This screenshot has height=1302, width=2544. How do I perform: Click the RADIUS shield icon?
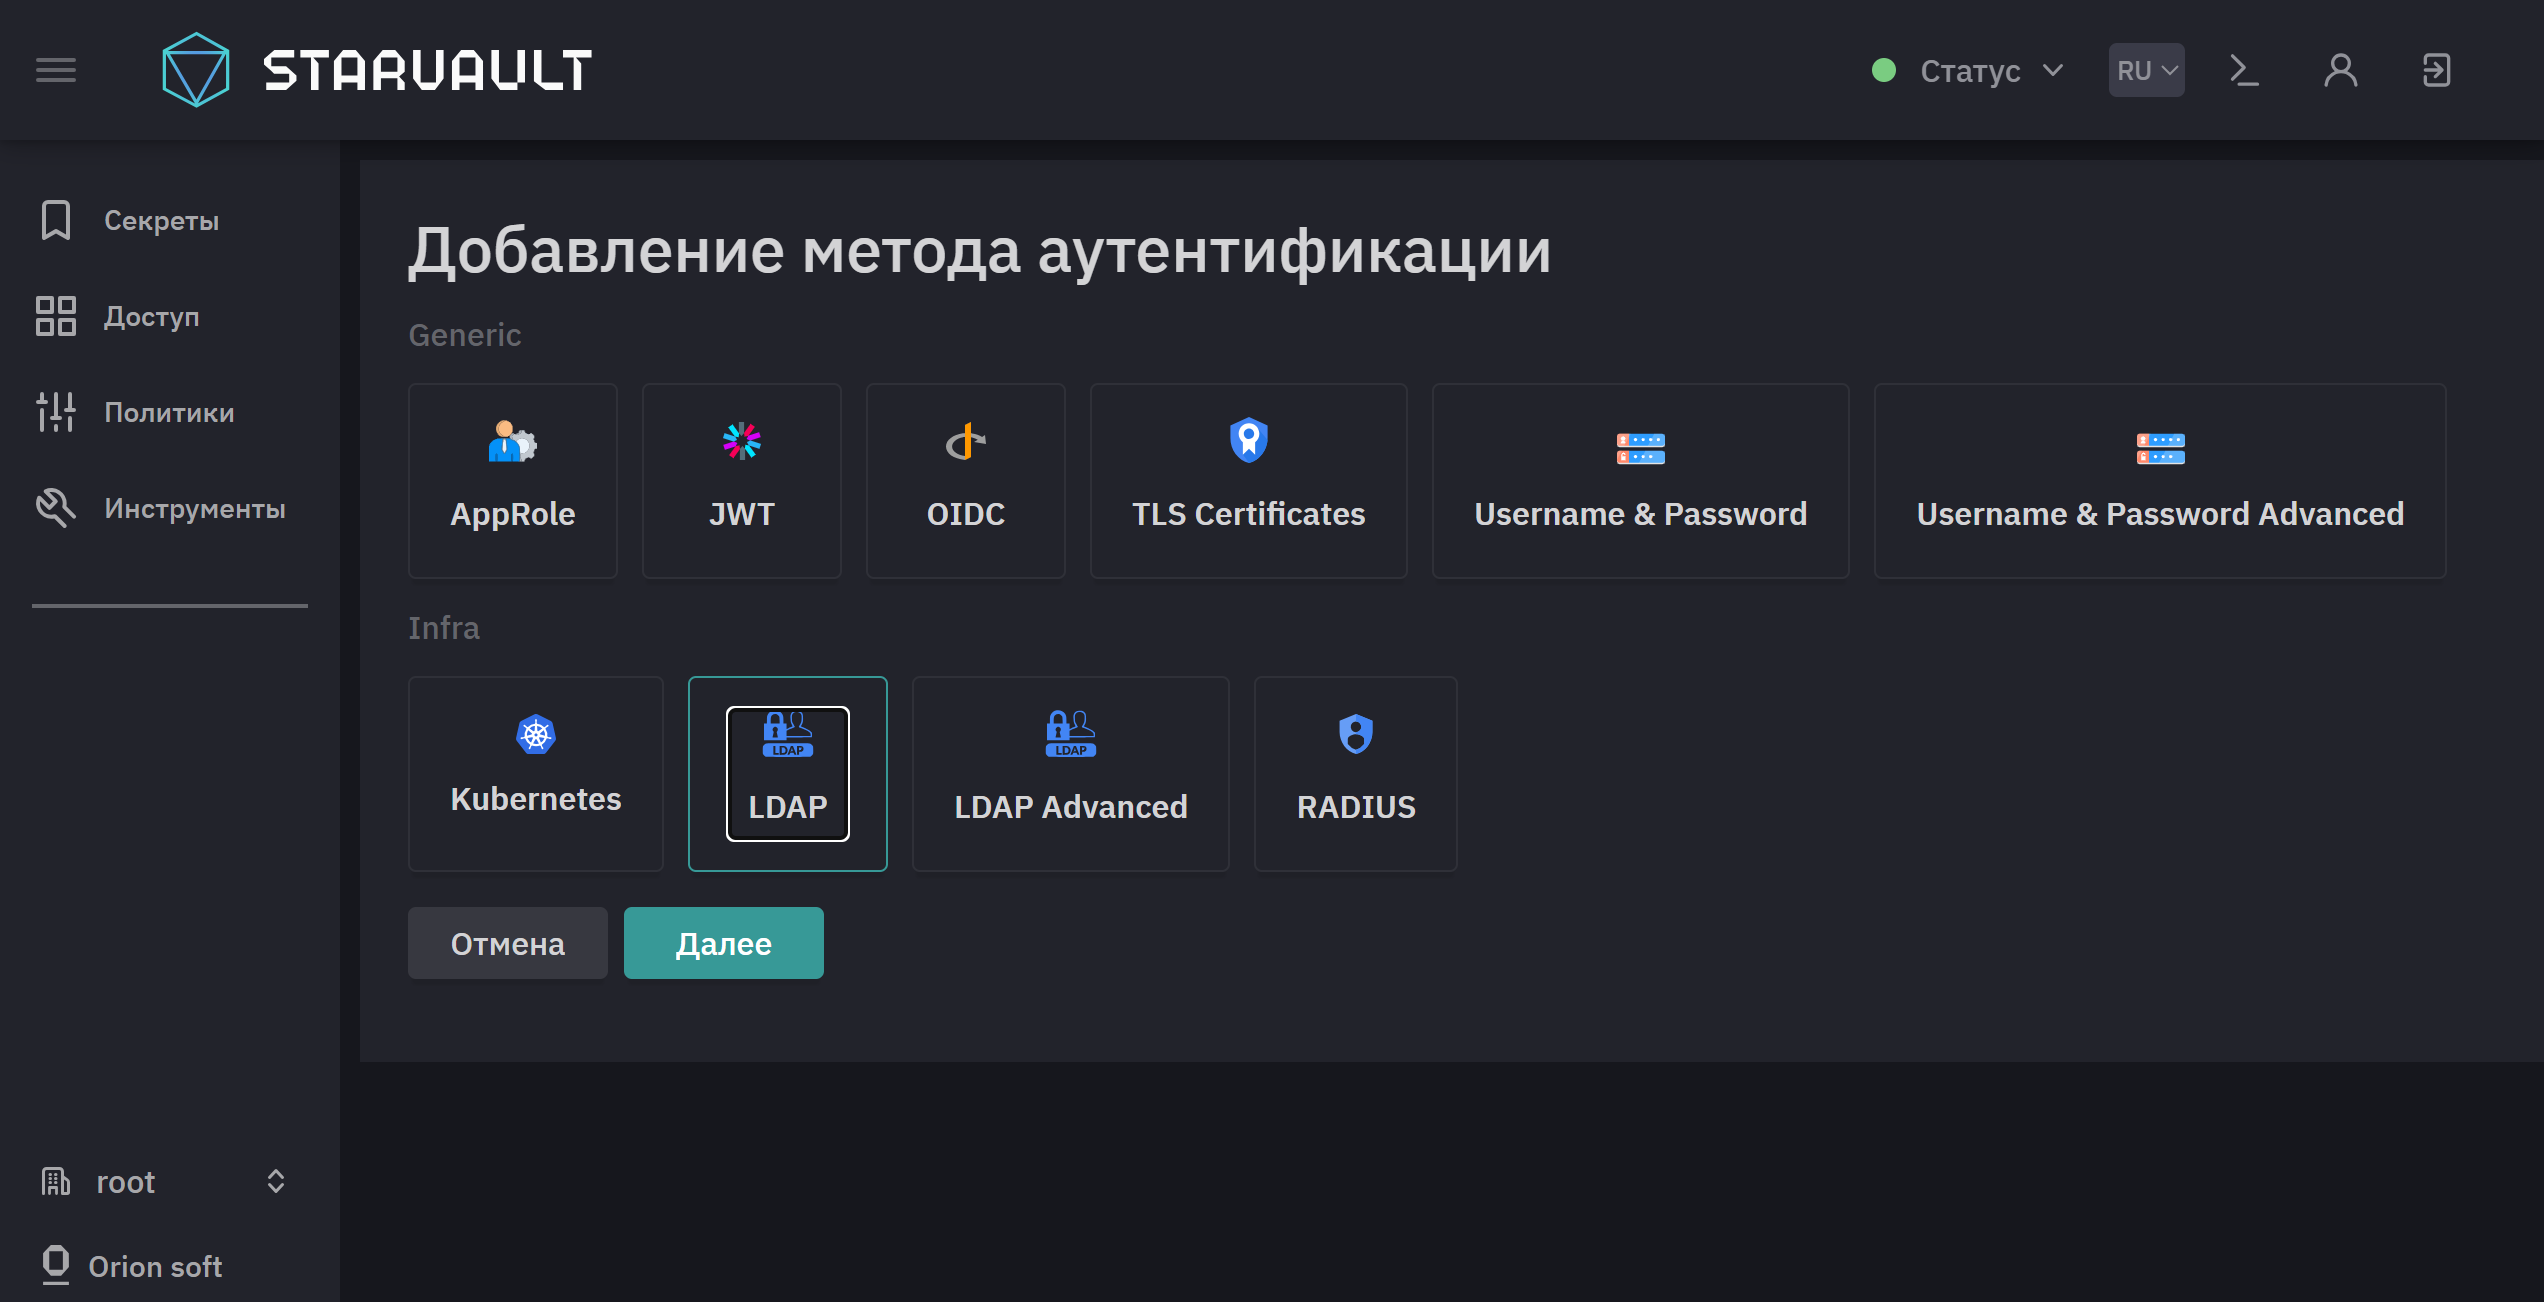(1356, 734)
